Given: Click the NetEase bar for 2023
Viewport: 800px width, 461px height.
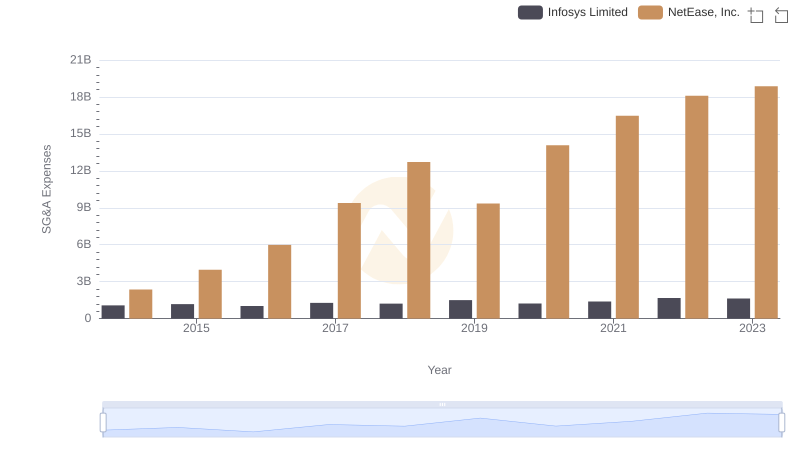Looking at the screenshot, I should click(766, 202).
